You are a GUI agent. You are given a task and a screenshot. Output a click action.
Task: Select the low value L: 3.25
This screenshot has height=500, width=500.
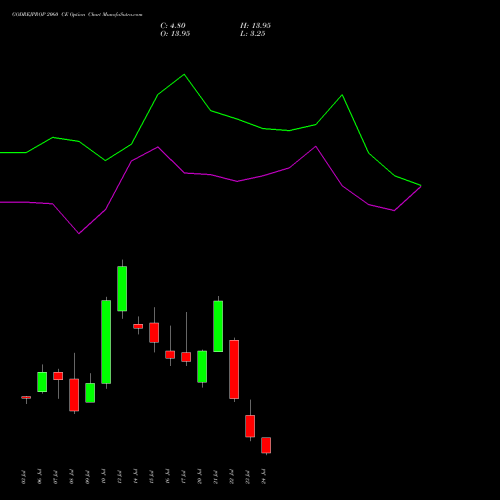[x=253, y=34]
